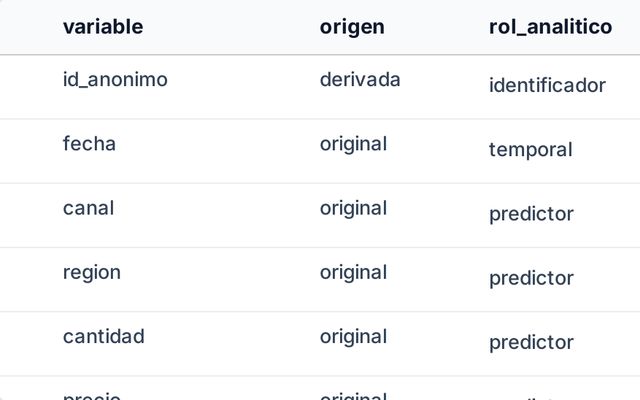
Task: Click the 'variable' column header
Action: click(103, 27)
